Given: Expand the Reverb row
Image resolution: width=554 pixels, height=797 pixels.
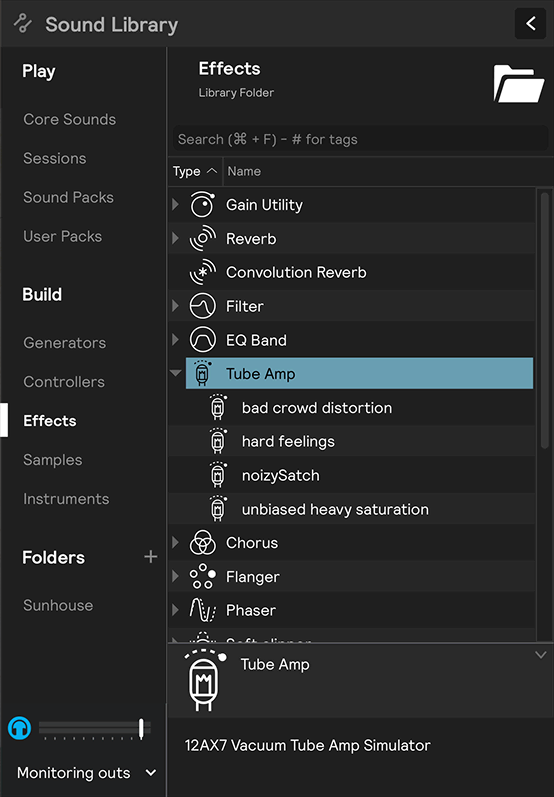Looking at the screenshot, I should coord(175,238).
